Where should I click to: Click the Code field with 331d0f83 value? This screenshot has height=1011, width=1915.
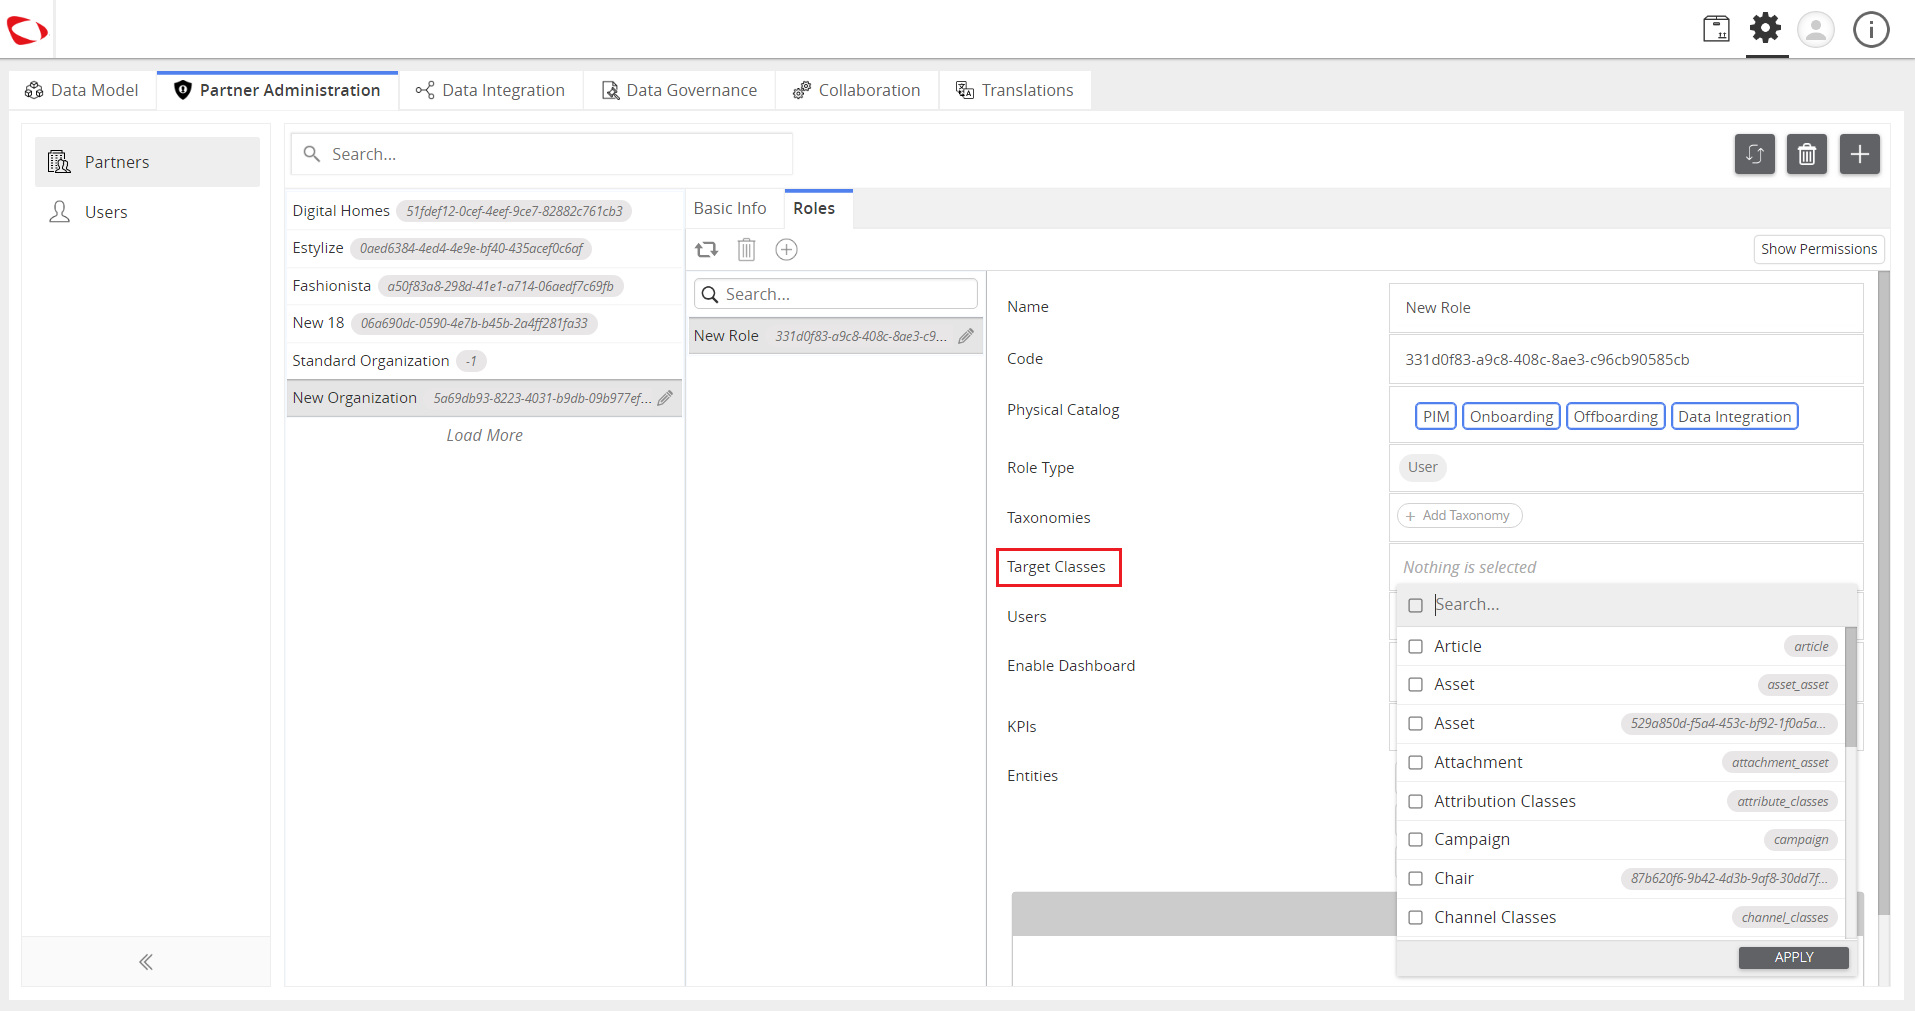(x=1626, y=360)
